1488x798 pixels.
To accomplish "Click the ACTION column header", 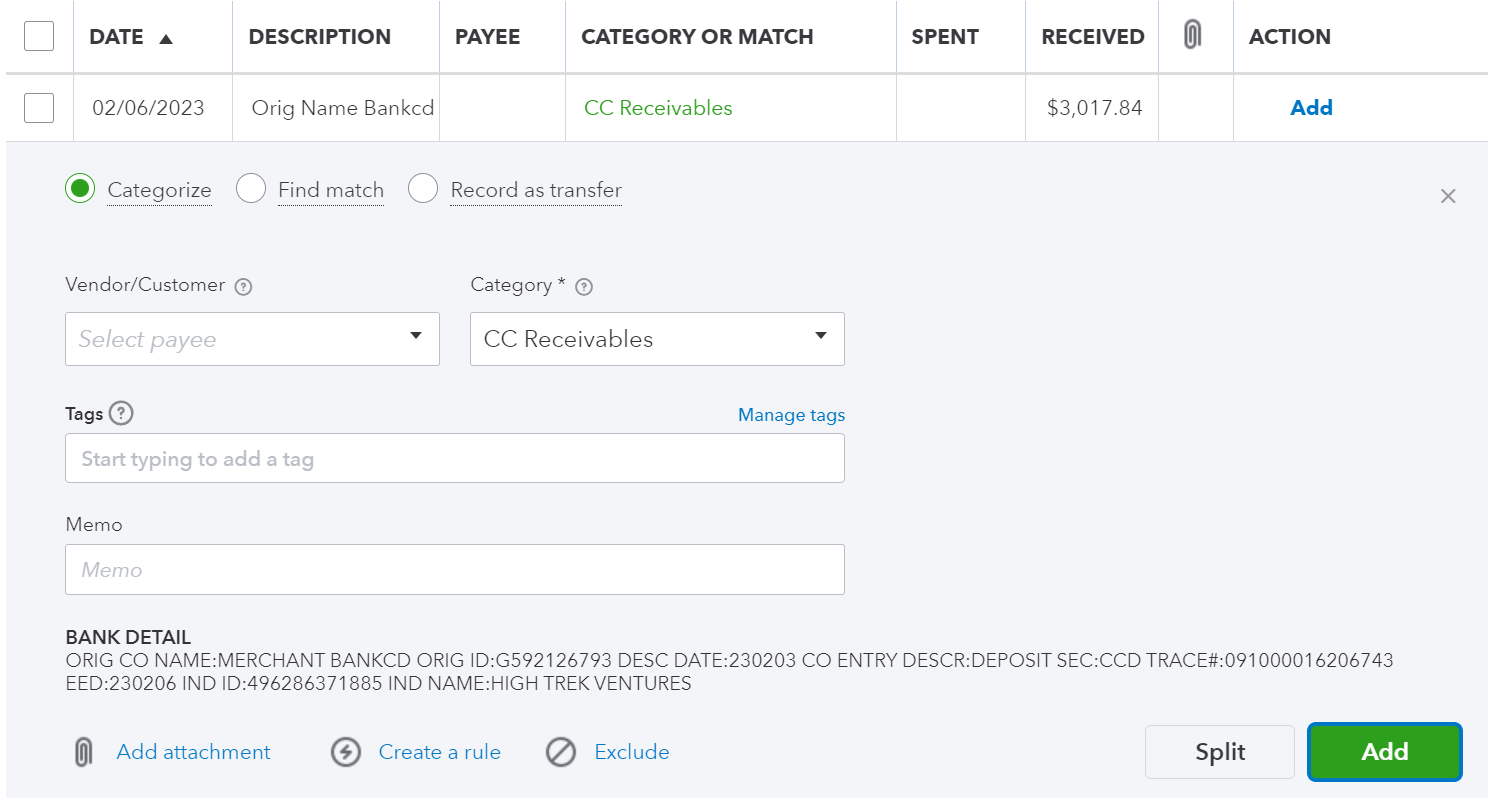I will click(1290, 37).
